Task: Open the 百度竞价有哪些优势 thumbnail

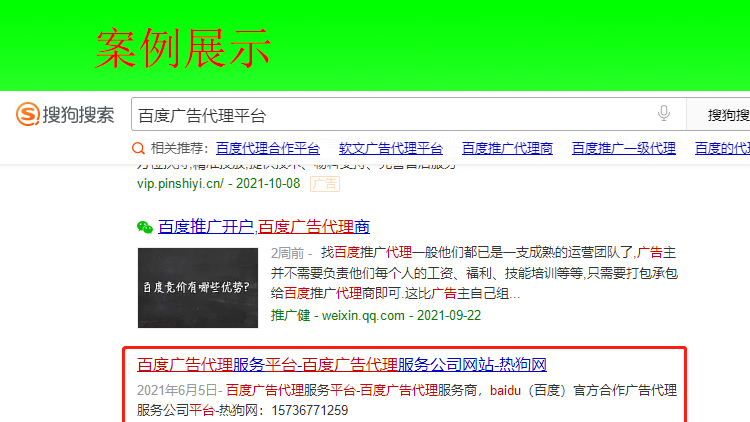Action: tap(198, 288)
